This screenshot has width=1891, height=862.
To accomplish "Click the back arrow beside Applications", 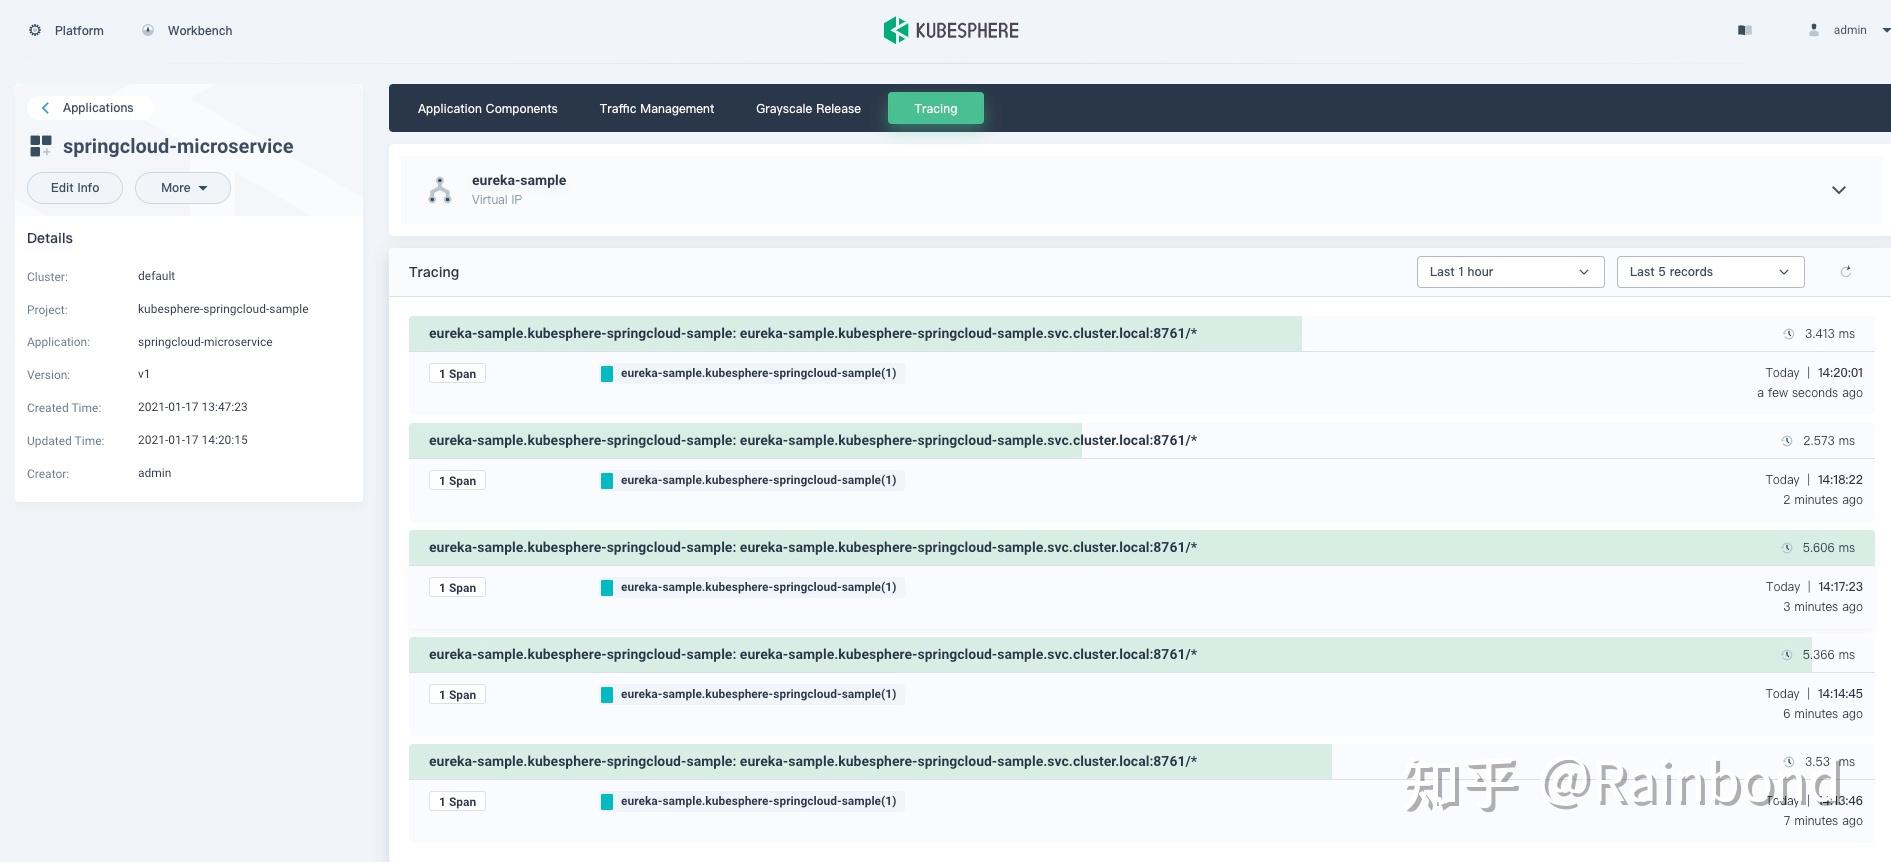I will 45,107.
